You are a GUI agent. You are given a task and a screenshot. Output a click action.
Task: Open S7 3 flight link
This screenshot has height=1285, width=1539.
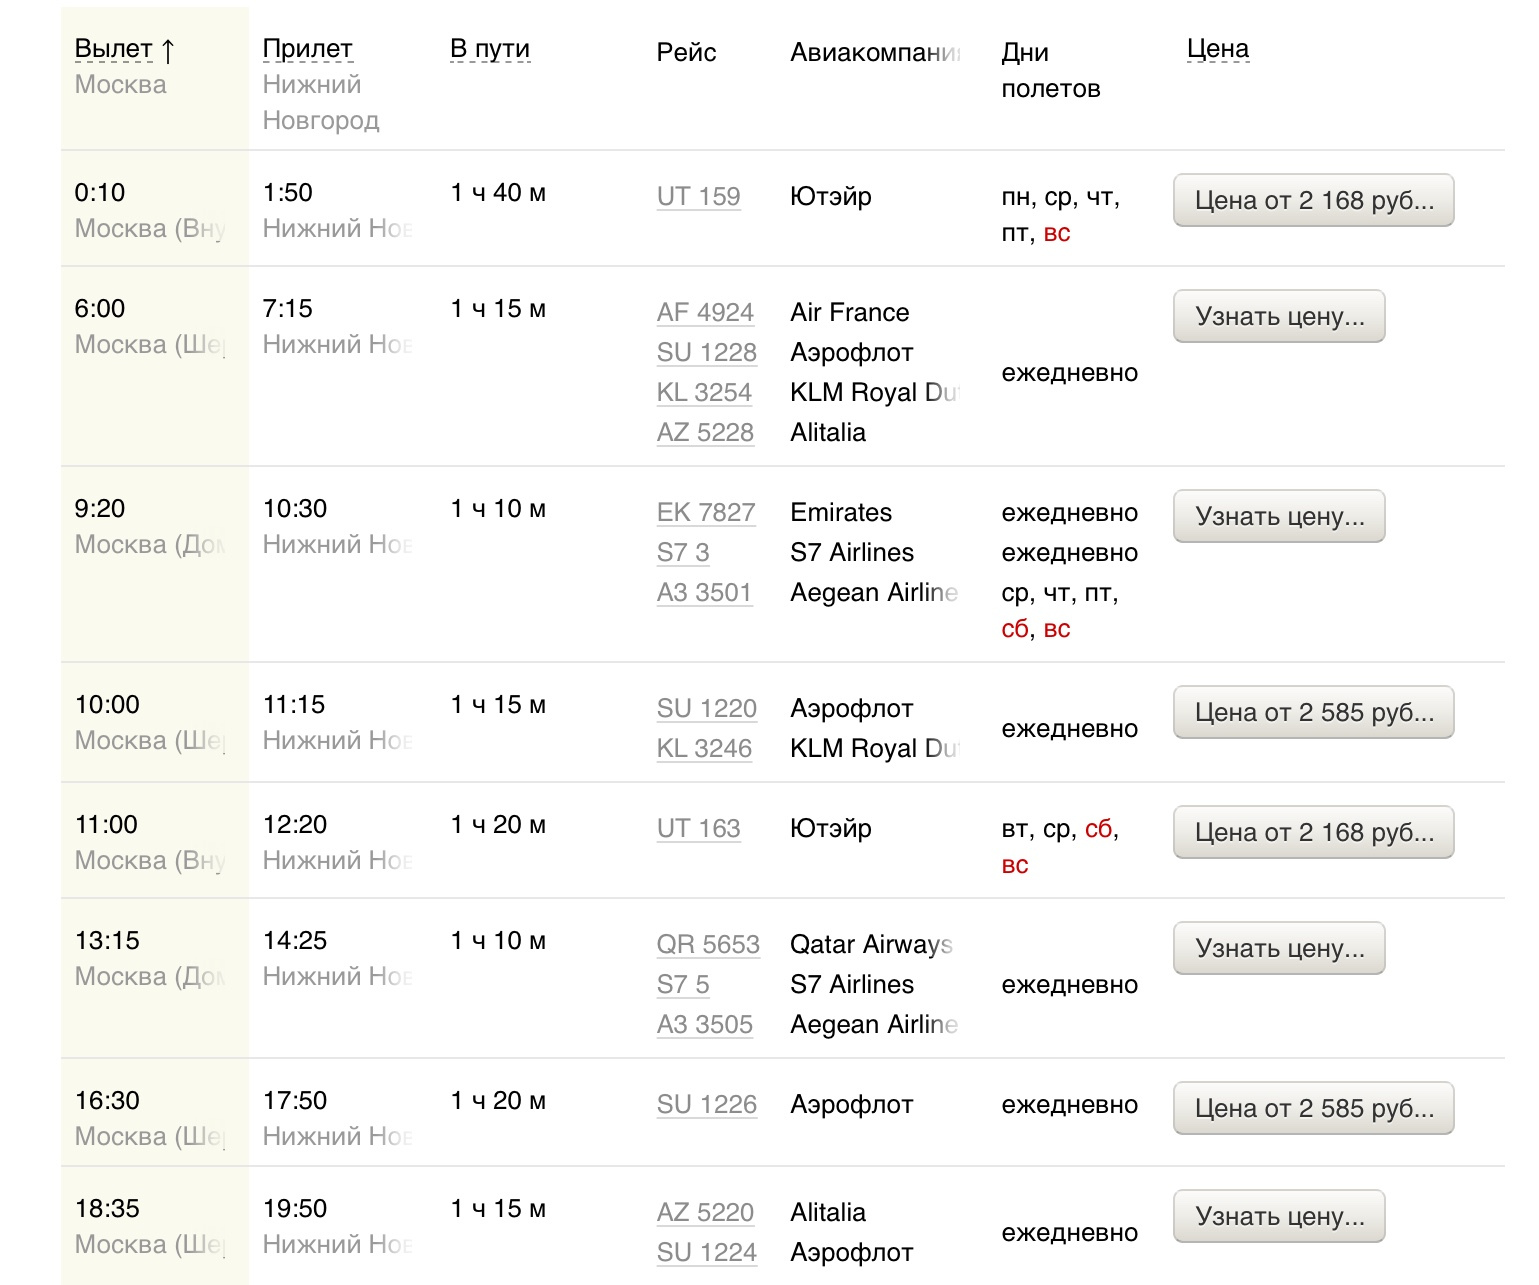[683, 553]
